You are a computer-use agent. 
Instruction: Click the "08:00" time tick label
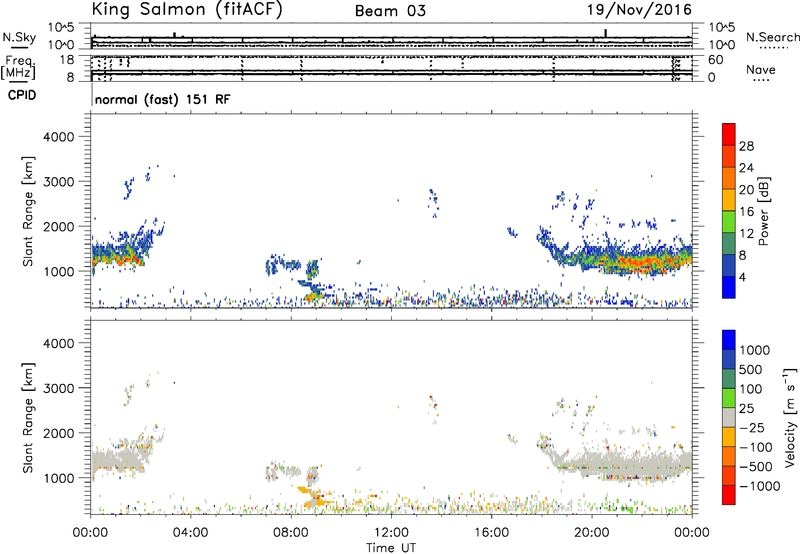[290, 533]
